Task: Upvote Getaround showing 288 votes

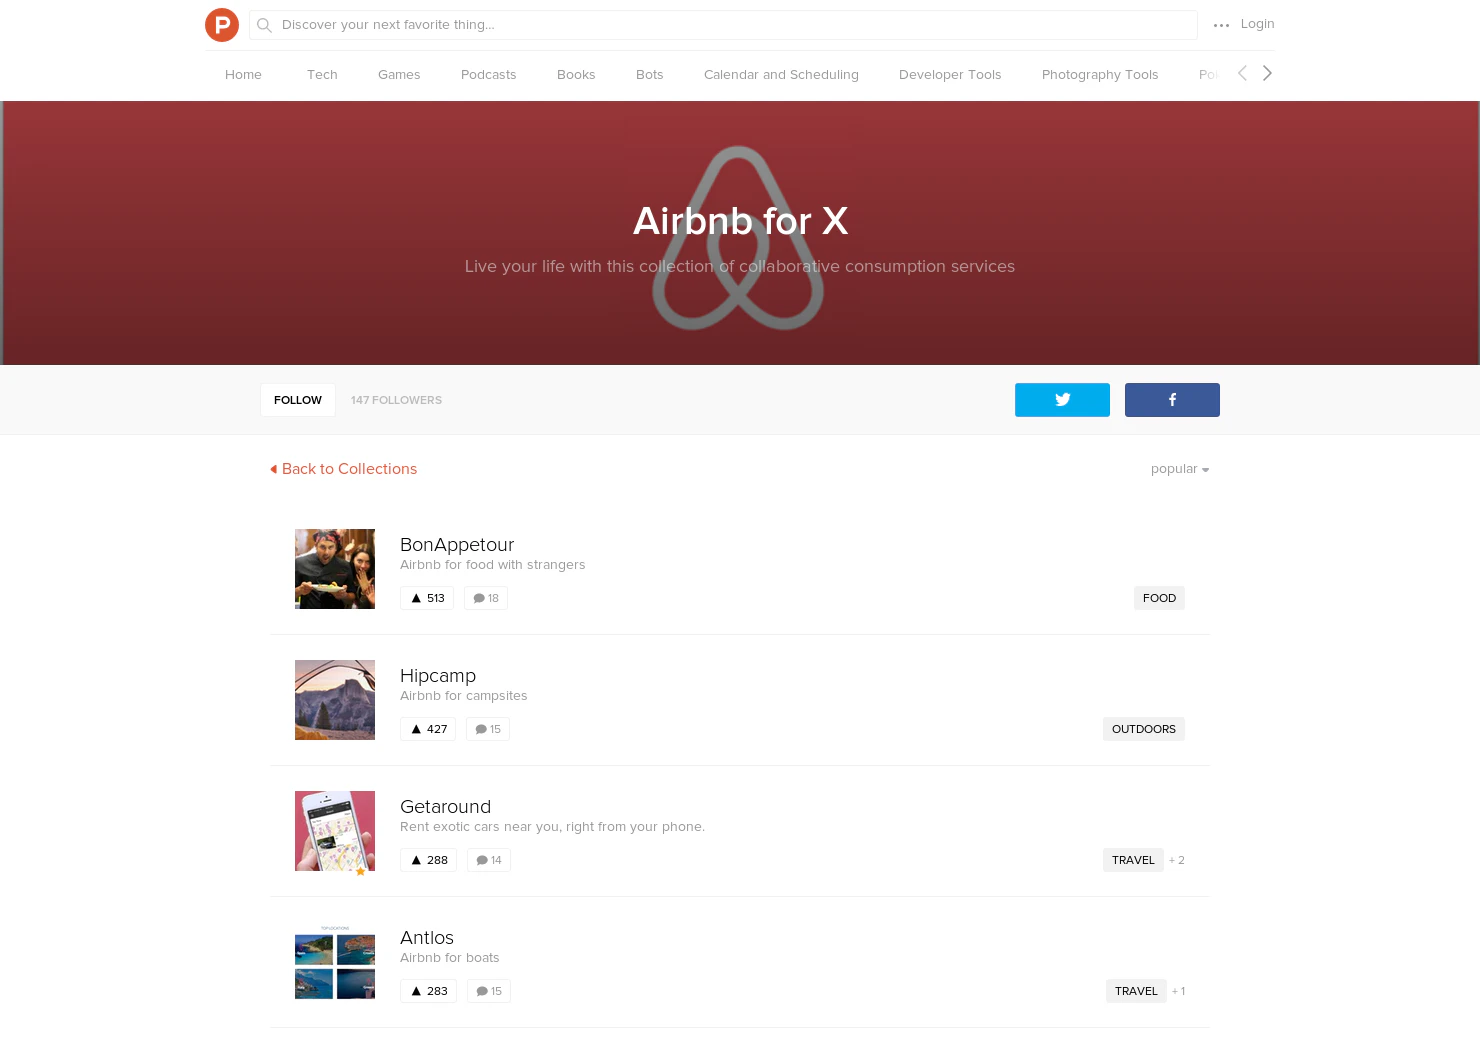Action: coord(428,860)
